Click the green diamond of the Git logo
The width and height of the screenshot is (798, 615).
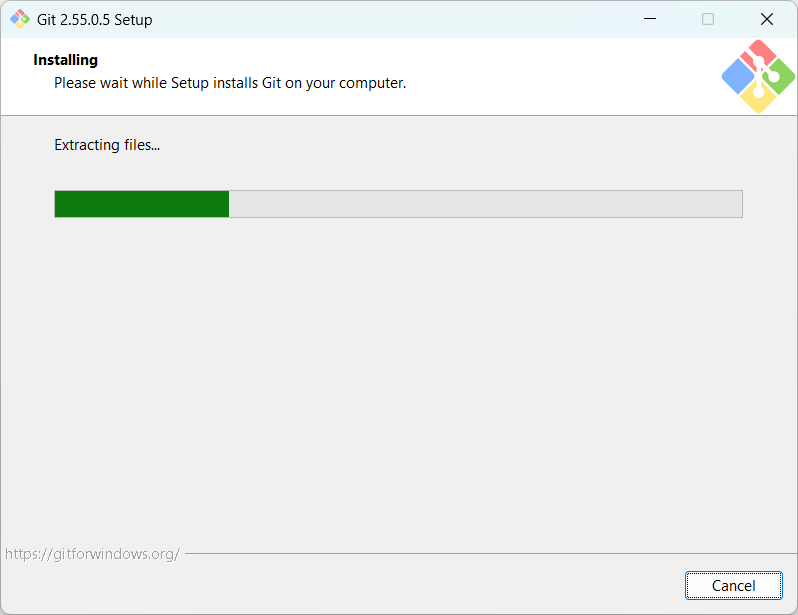pyautogui.click(x=779, y=77)
